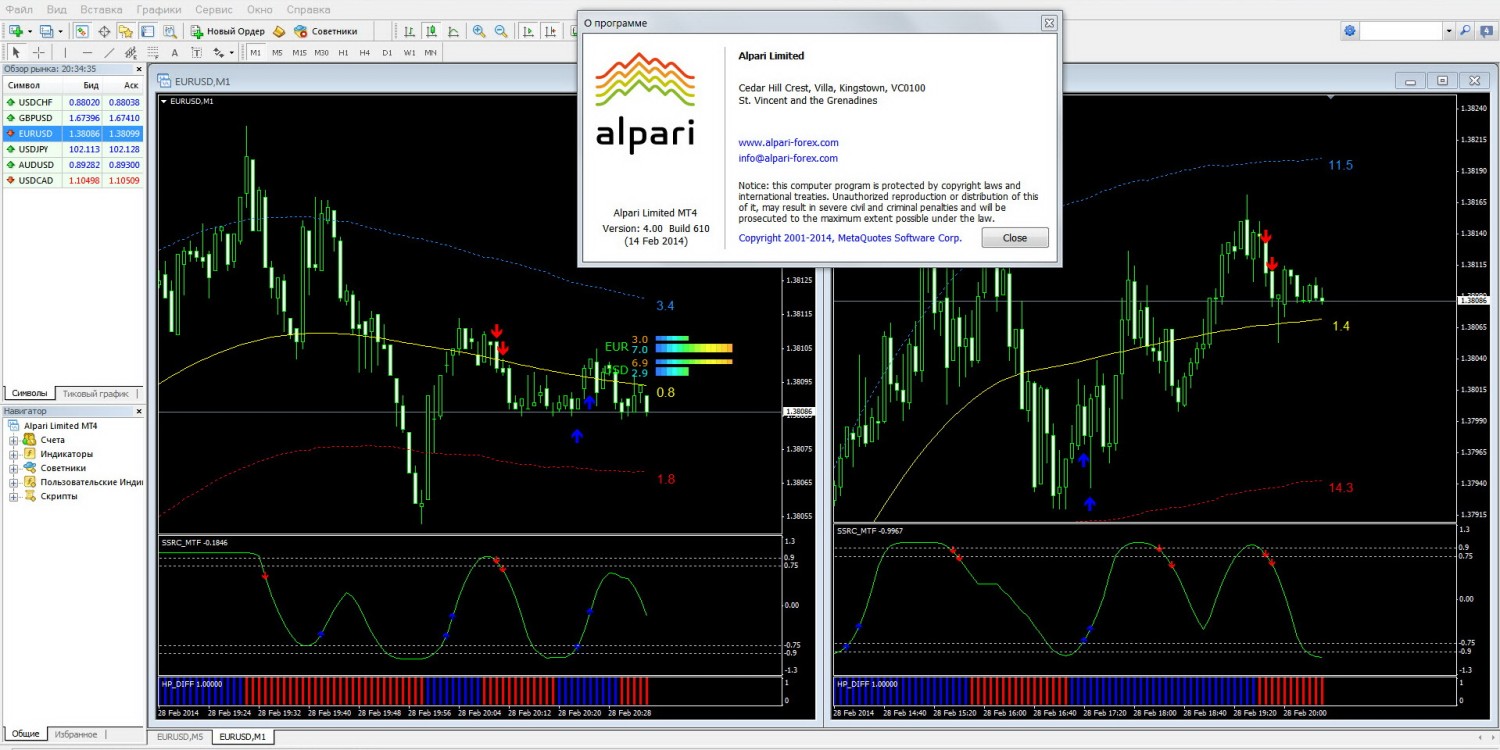Select the horizontal line drawing tool

coord(87,52)
